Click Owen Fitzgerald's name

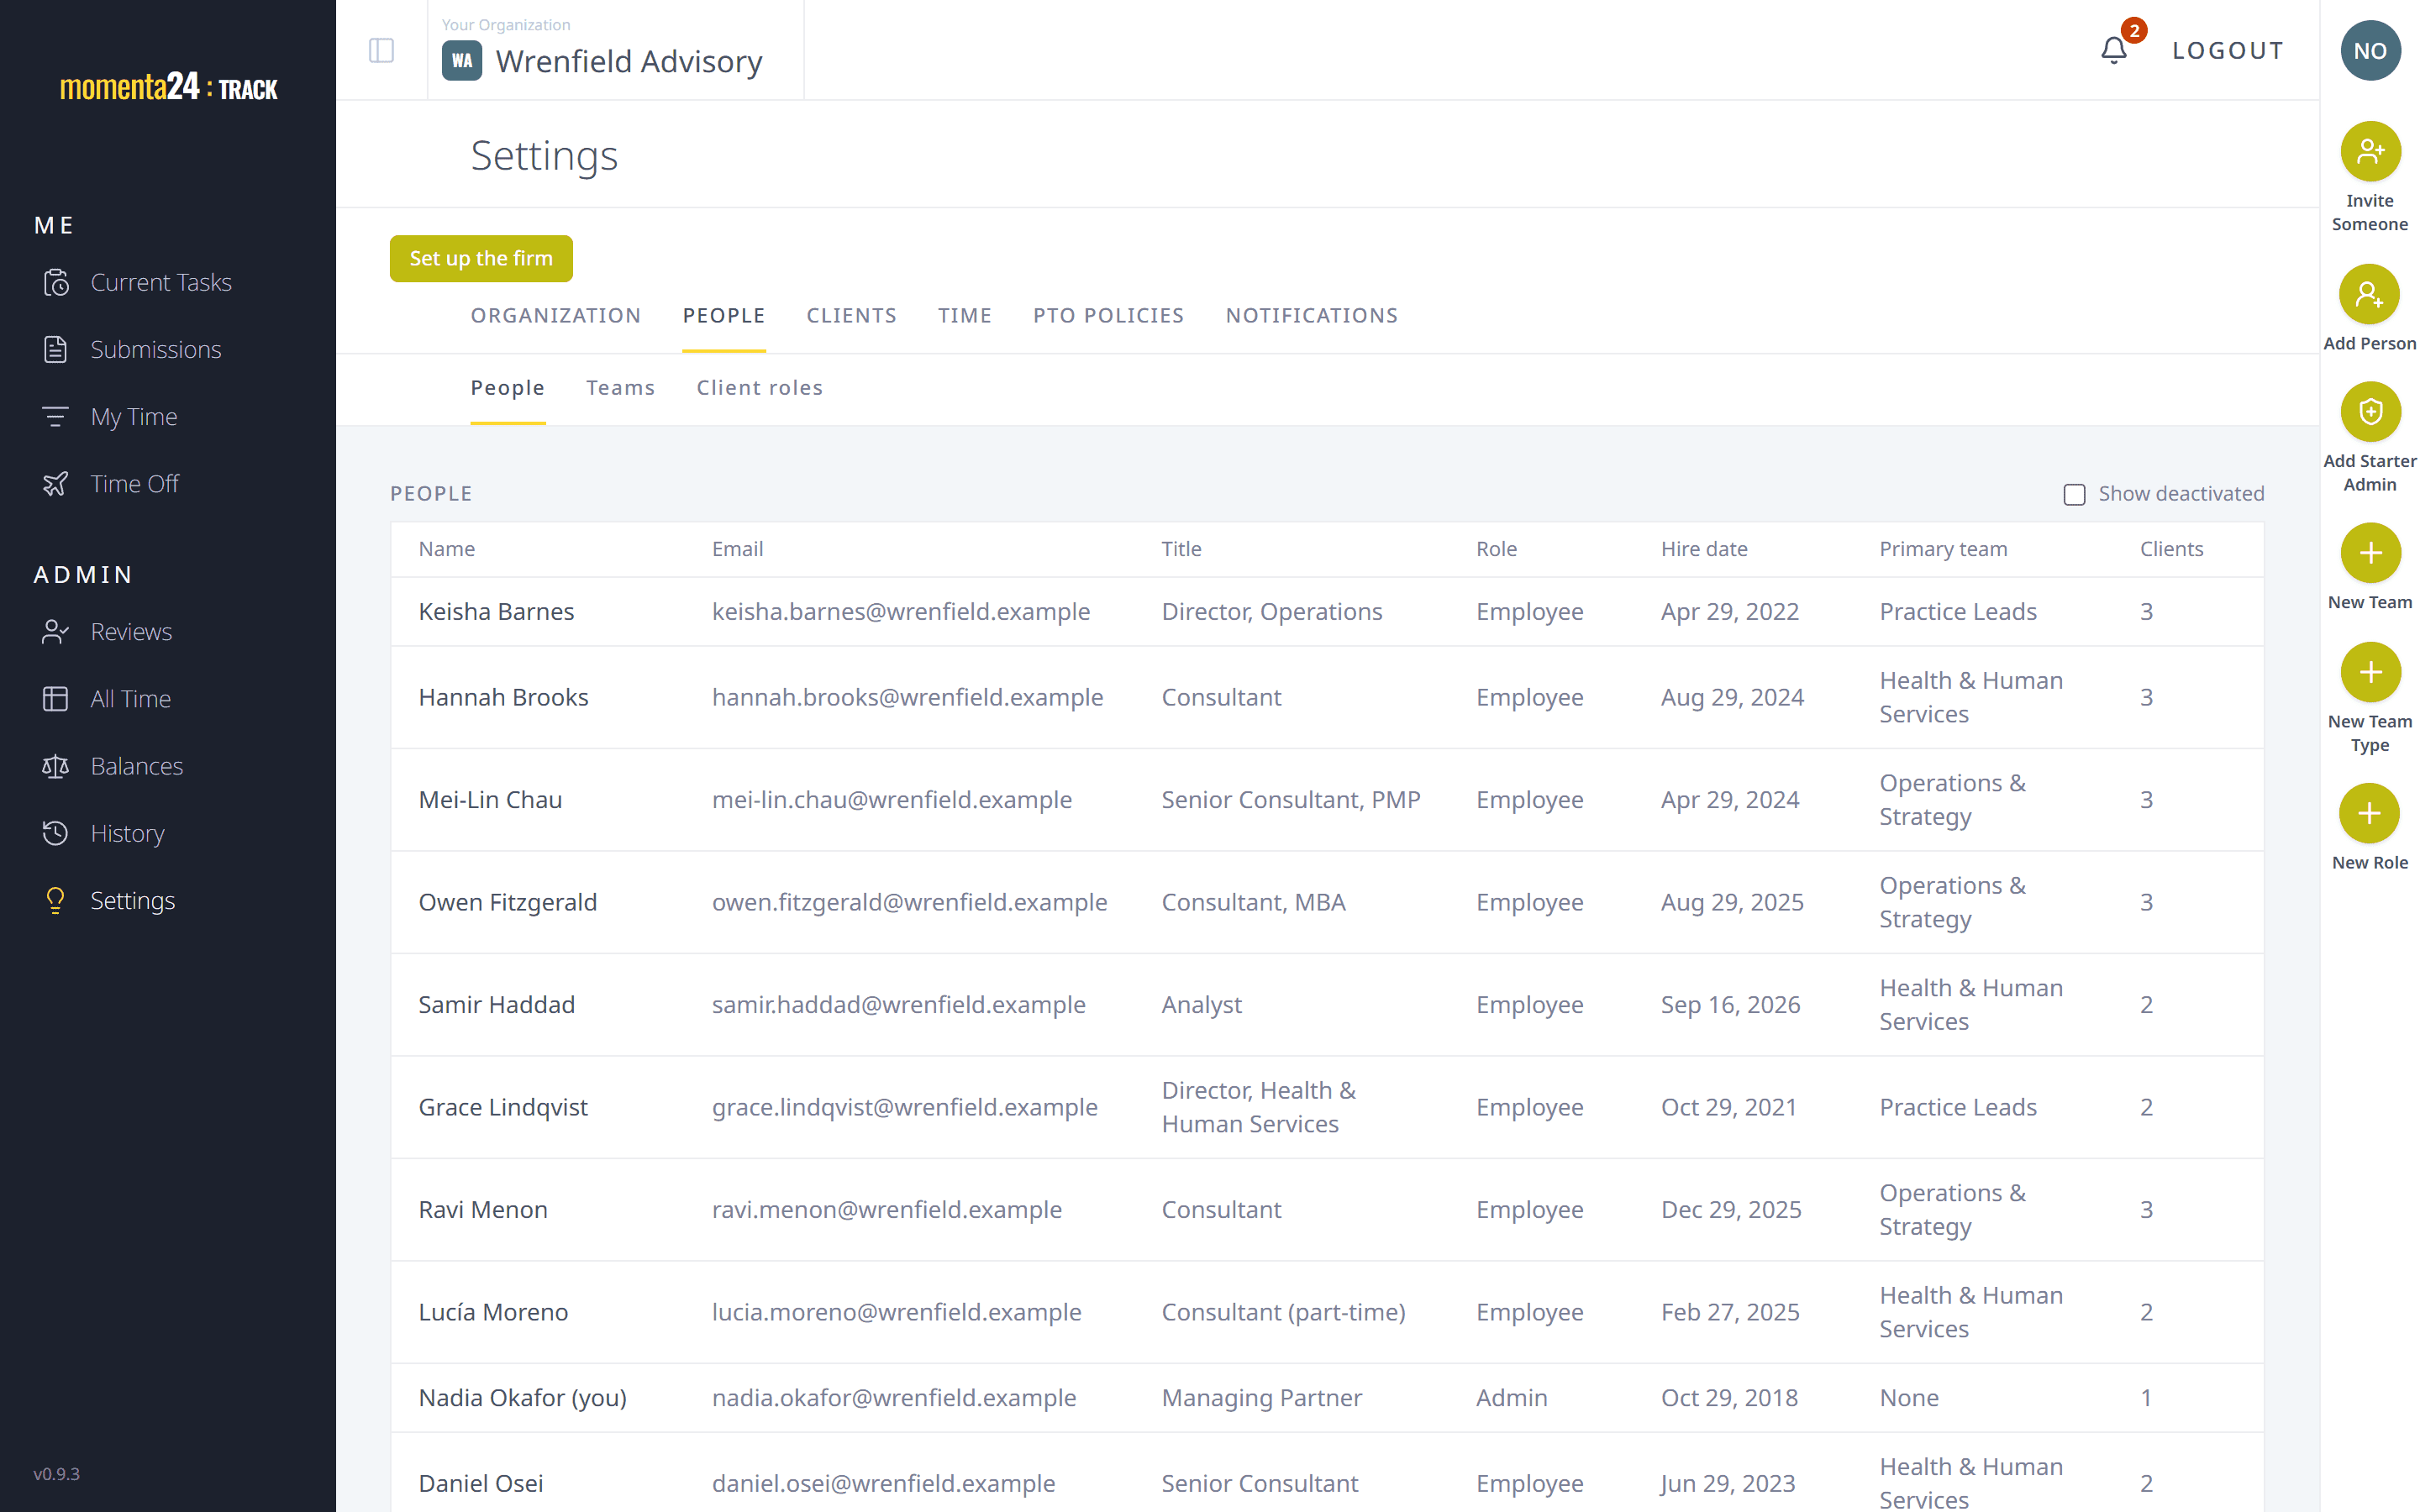pos(507,902)
